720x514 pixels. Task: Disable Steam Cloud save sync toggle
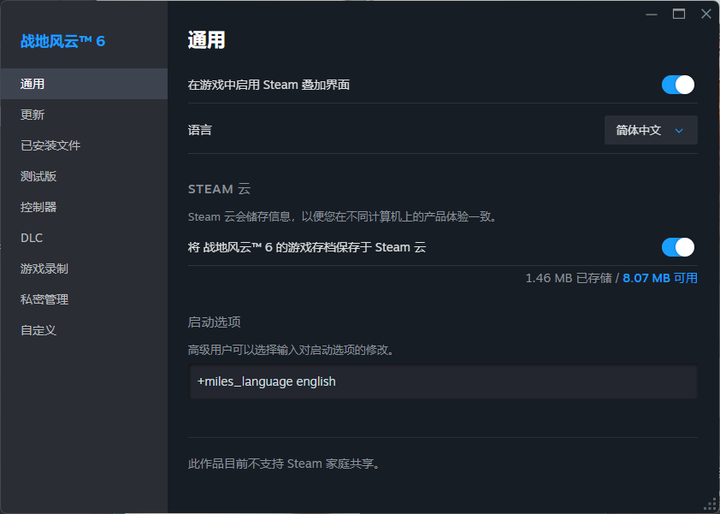point(677,247)
